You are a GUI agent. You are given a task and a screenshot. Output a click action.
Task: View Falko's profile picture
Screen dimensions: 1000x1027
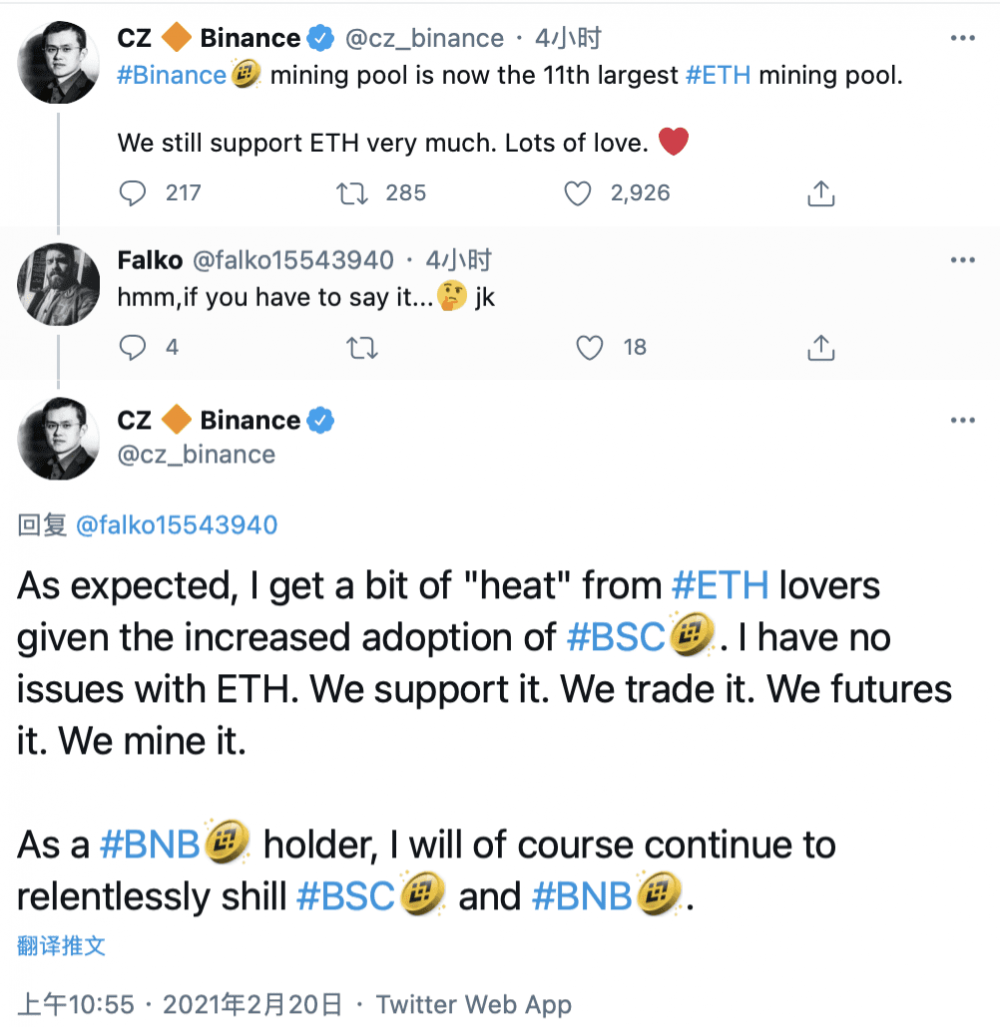click(58, 284)
